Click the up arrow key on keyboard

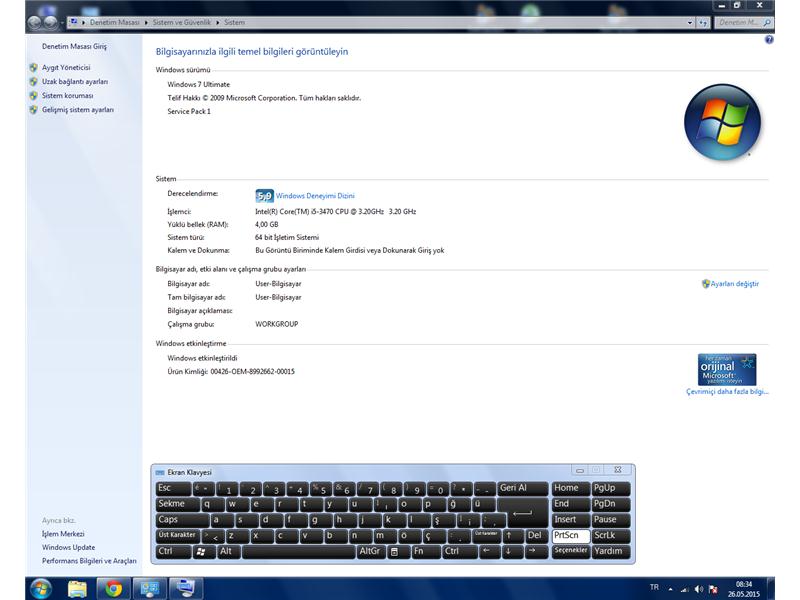point(512,536)
